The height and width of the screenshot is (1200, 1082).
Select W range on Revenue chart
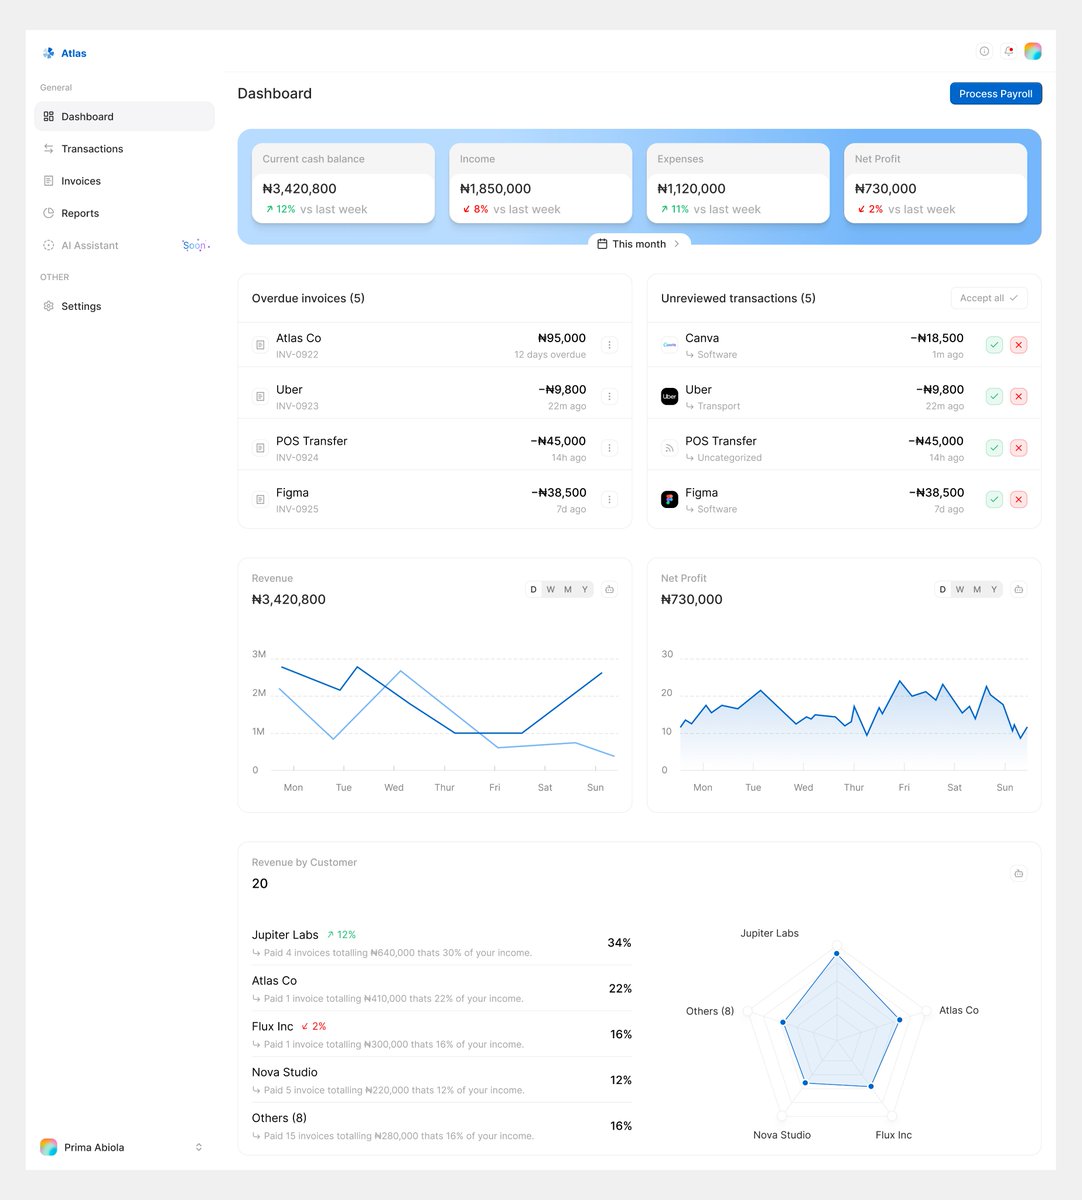pyautogui.click(x=550, y=589)
